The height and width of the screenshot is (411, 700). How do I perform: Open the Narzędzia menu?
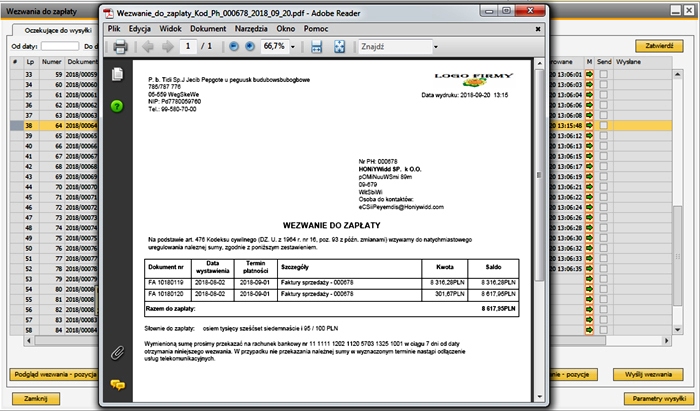point(251,29)
